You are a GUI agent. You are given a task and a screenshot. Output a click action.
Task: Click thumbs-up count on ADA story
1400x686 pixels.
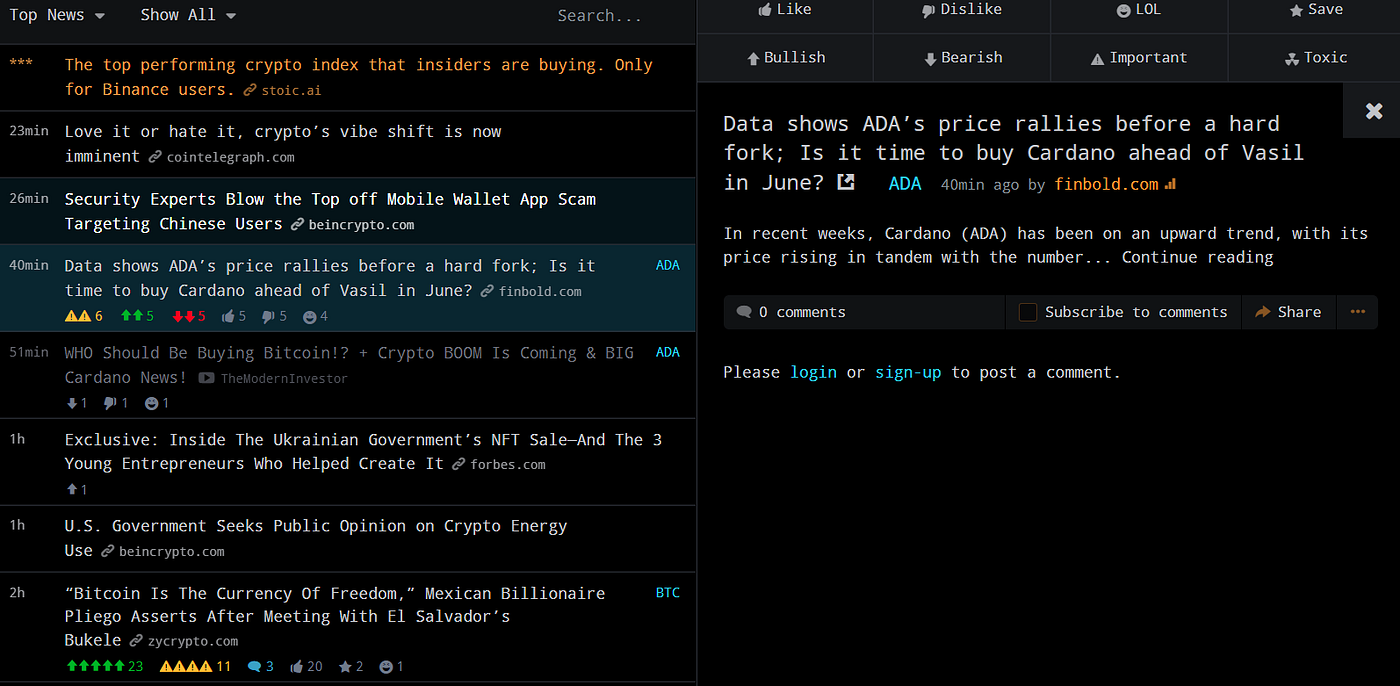click(234, 316)
